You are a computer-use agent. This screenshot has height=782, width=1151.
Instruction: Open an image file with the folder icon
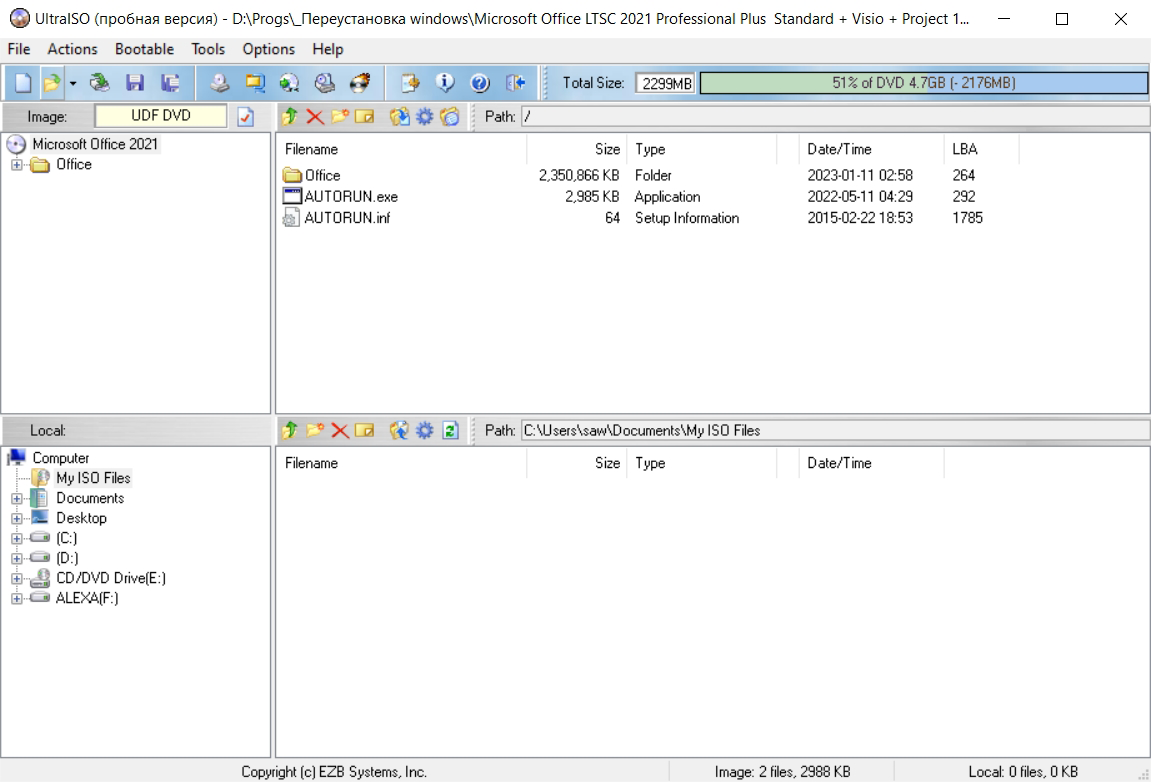tap(51, 83)
